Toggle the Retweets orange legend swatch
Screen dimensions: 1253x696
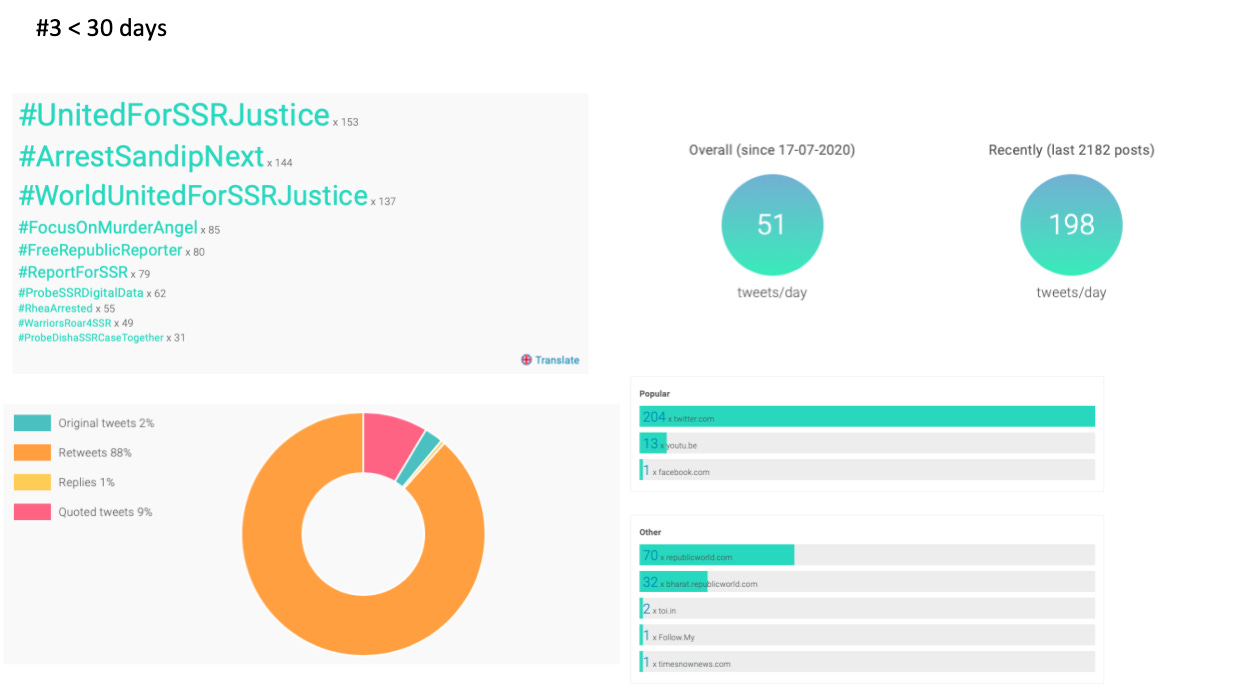point(32,453)
